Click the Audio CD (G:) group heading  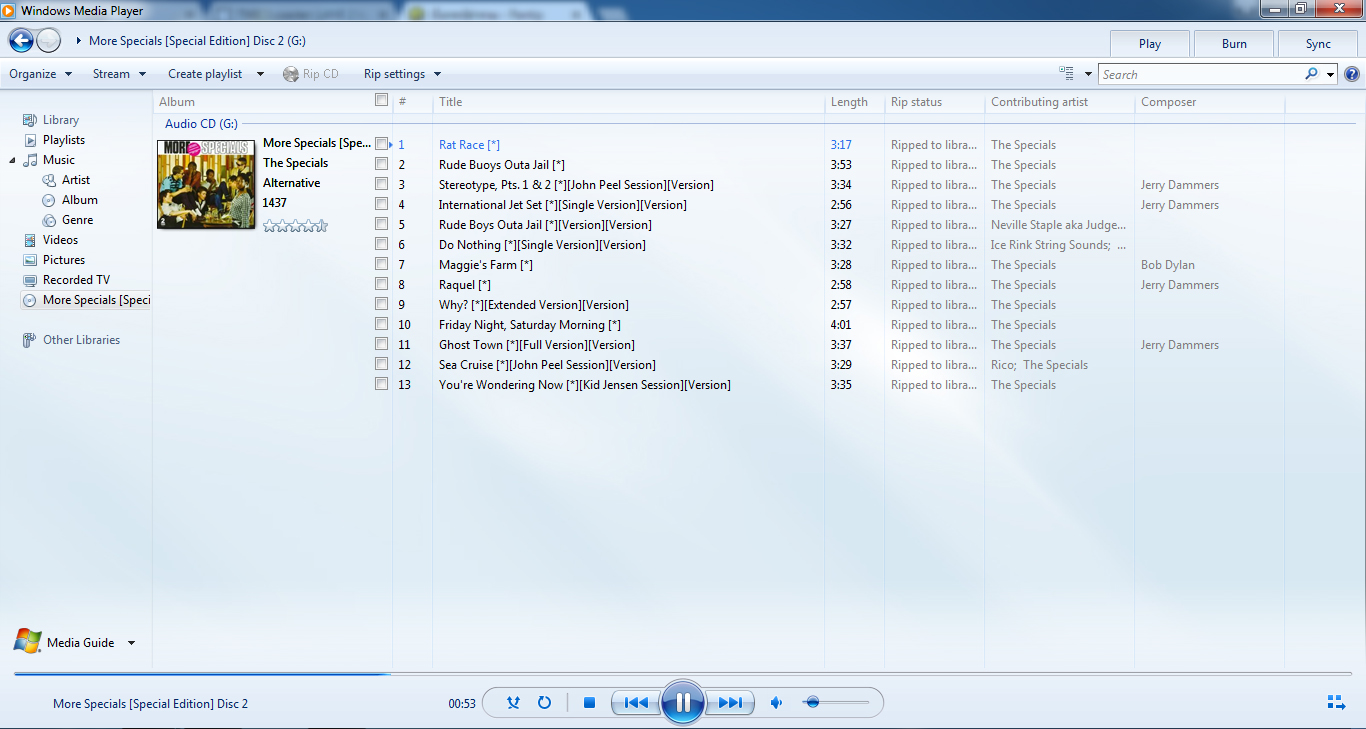(x=201, y=125)
